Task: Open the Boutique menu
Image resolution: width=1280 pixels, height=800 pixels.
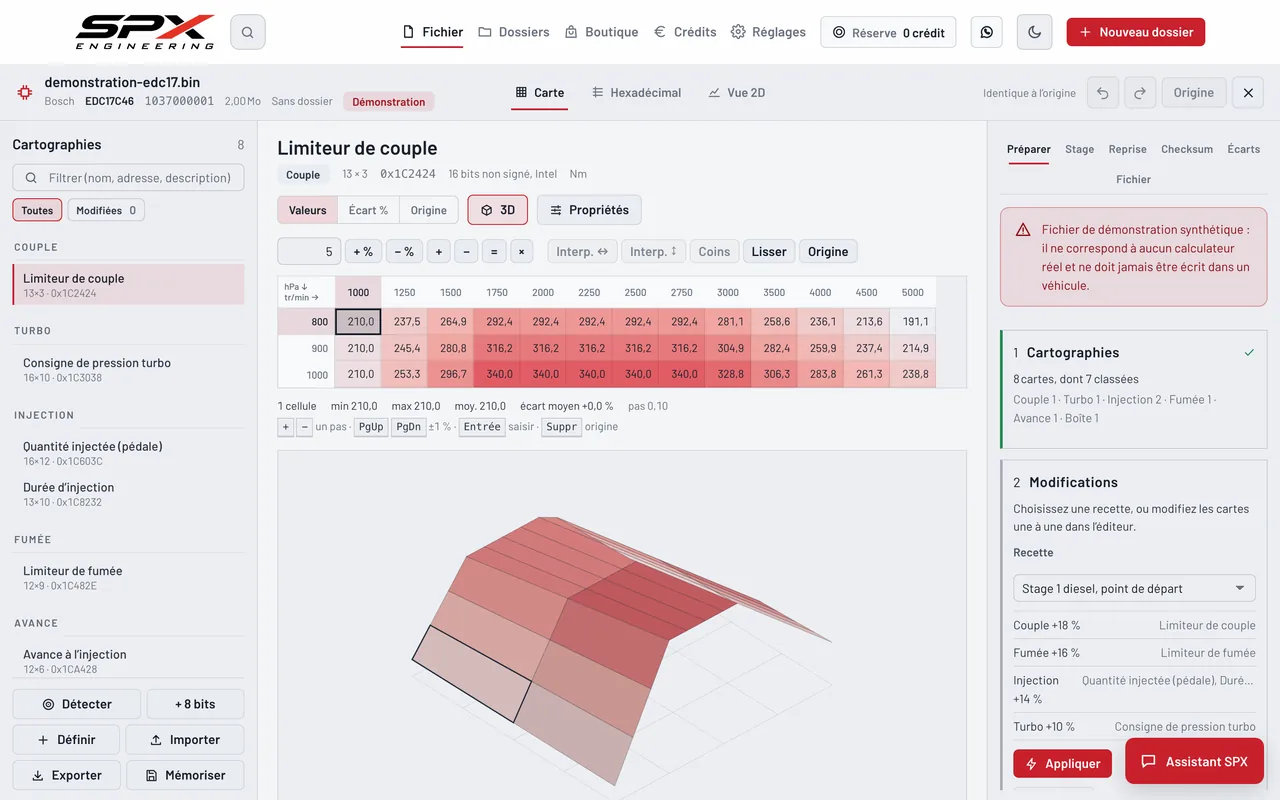Action: pyautogui.click(x=601, y=32)
